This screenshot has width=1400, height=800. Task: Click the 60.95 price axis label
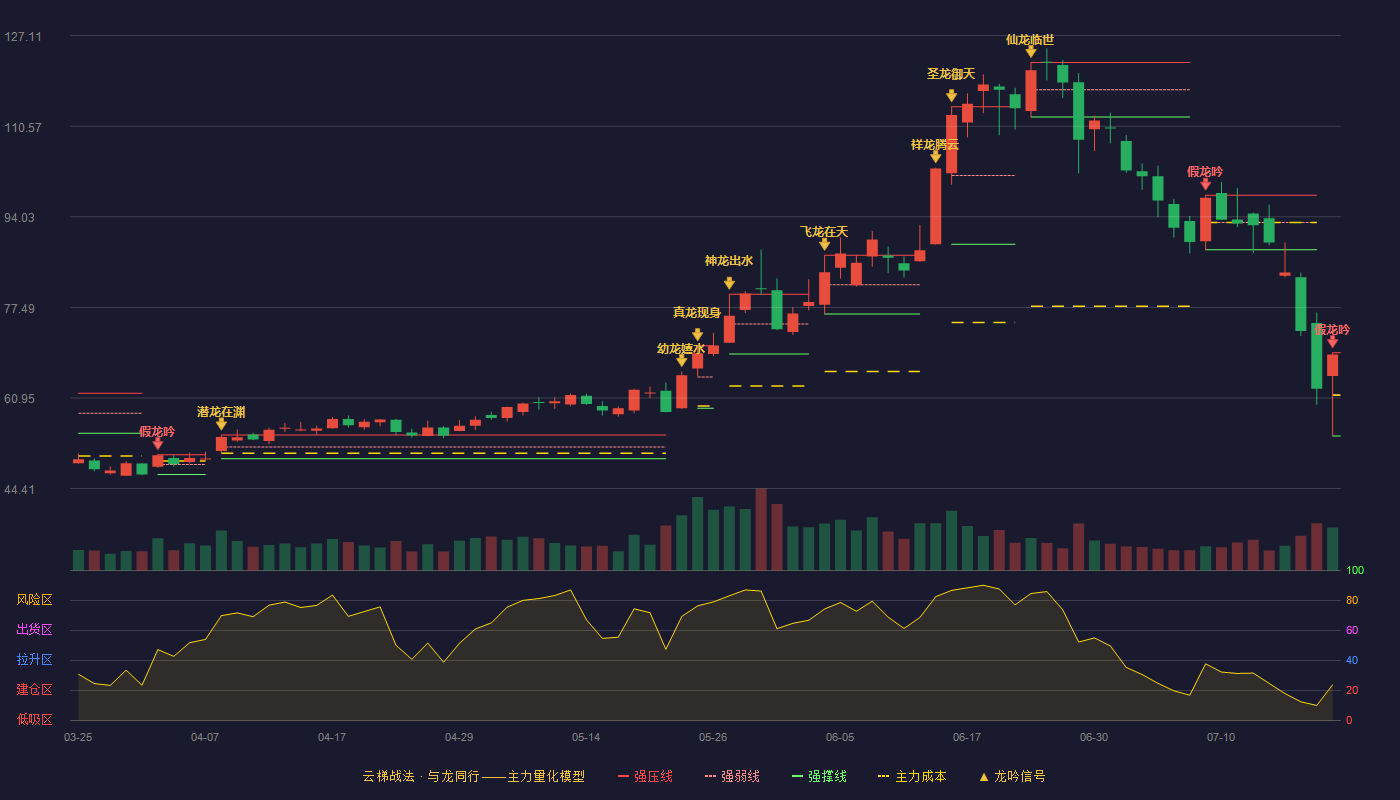click(x=20, y=399)
